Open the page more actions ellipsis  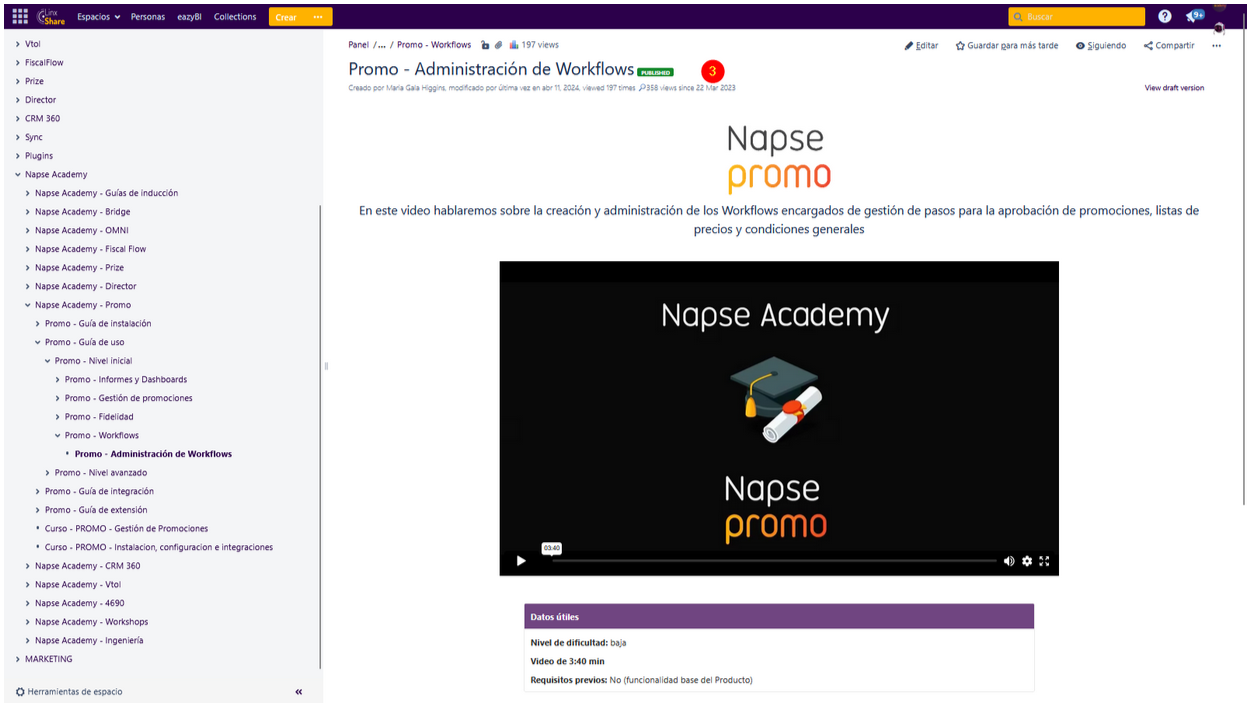tap(1216, 45)
